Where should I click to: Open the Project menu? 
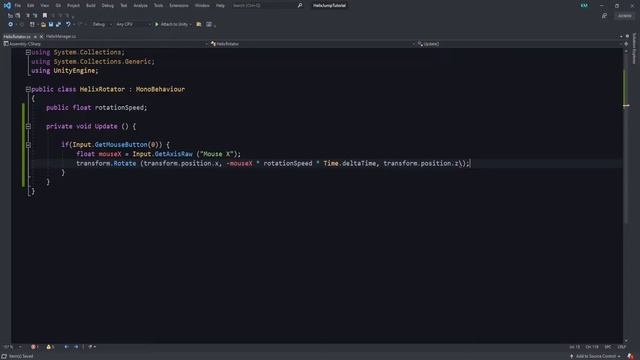coord(73,6)
